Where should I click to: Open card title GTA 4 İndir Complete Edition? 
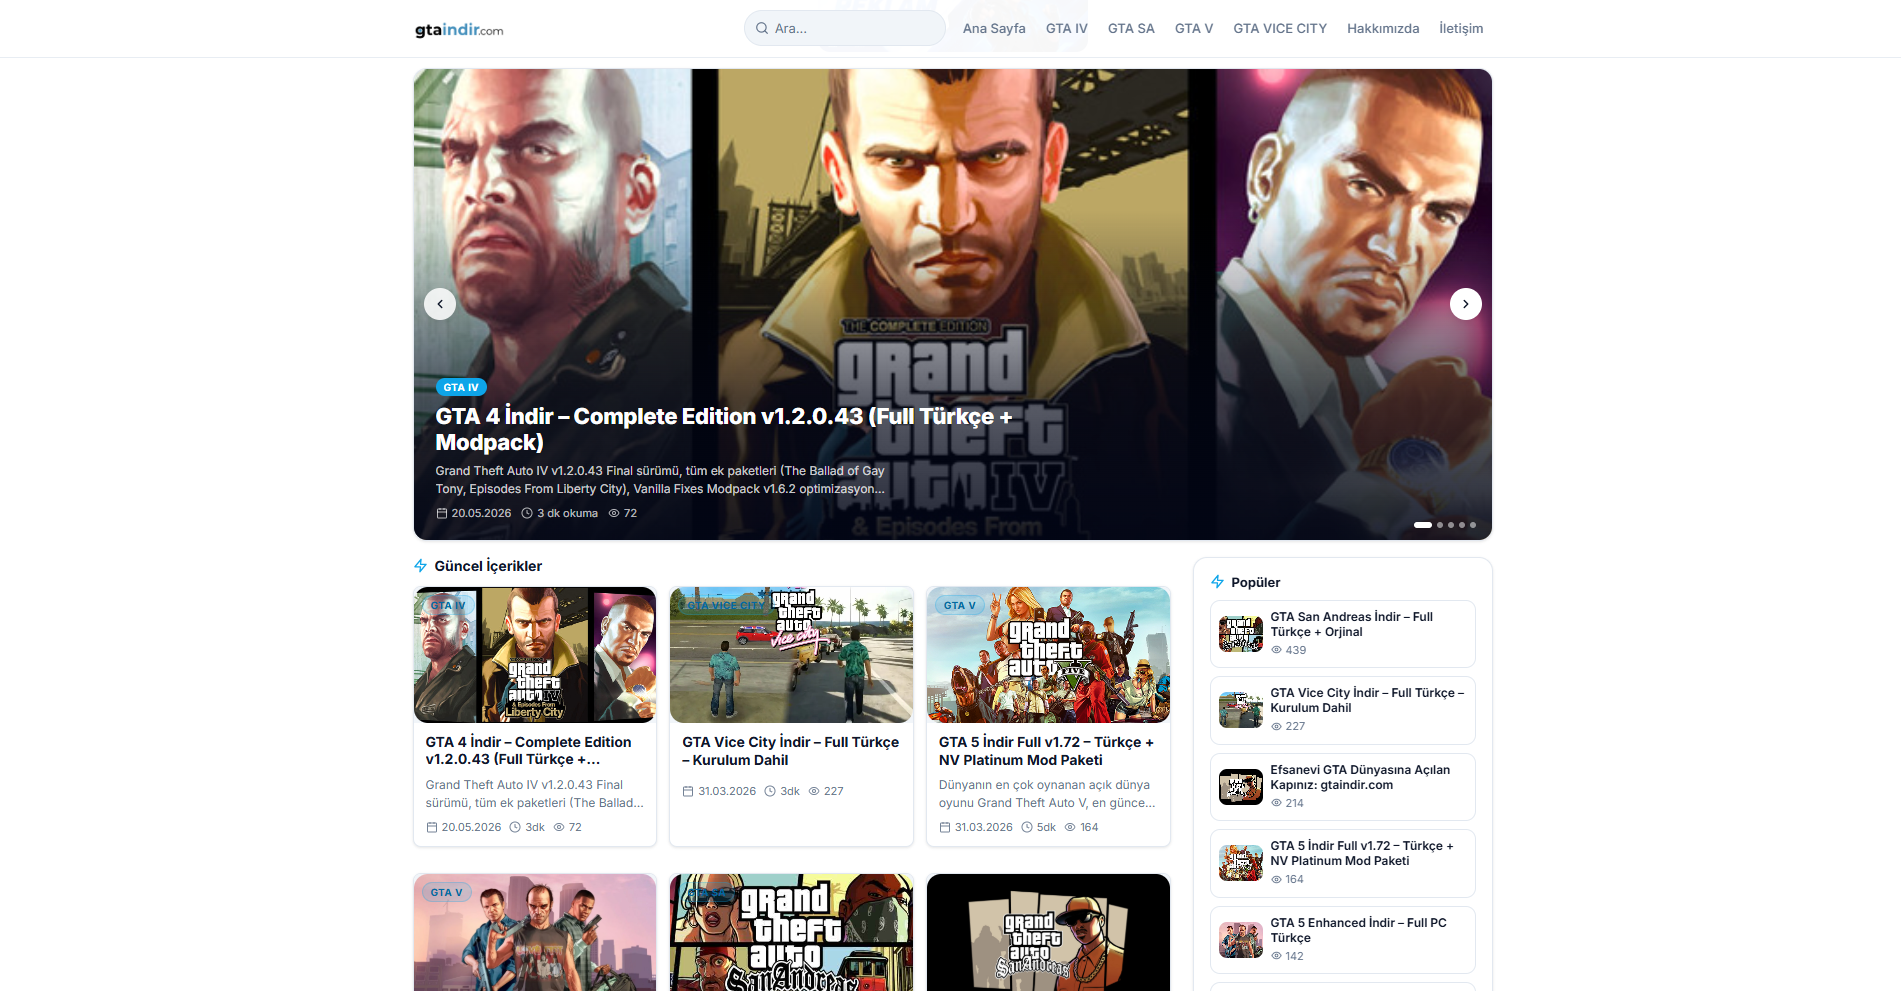pos(528,751)
